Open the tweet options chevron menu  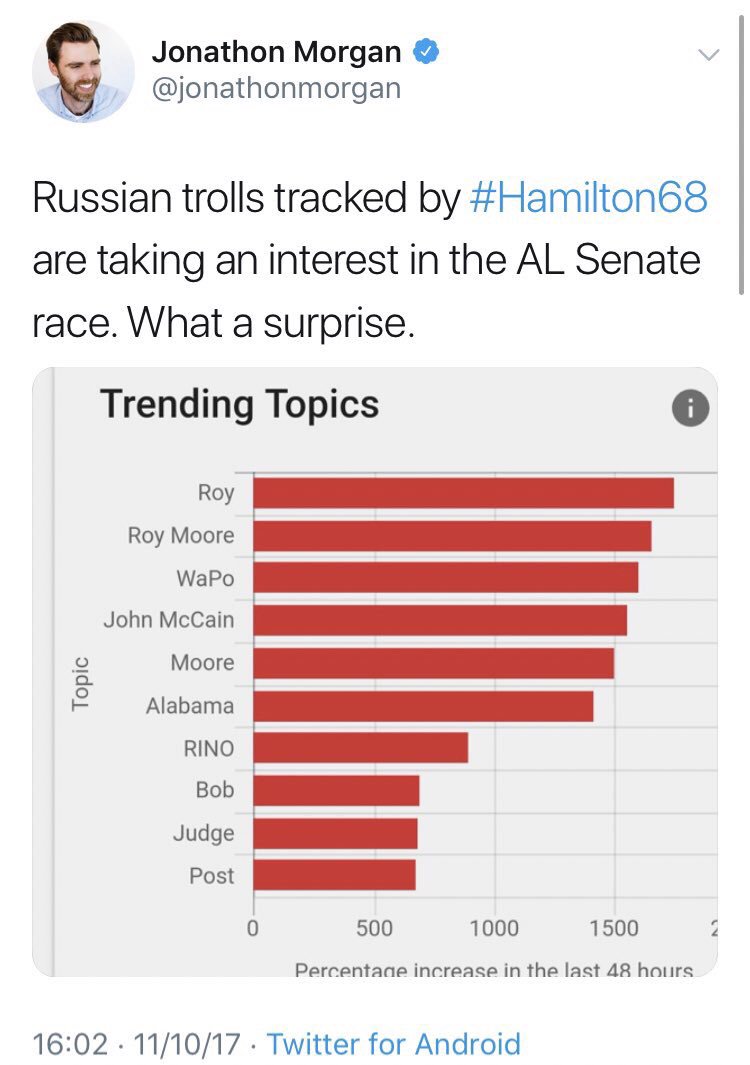[x=707, y=56]
